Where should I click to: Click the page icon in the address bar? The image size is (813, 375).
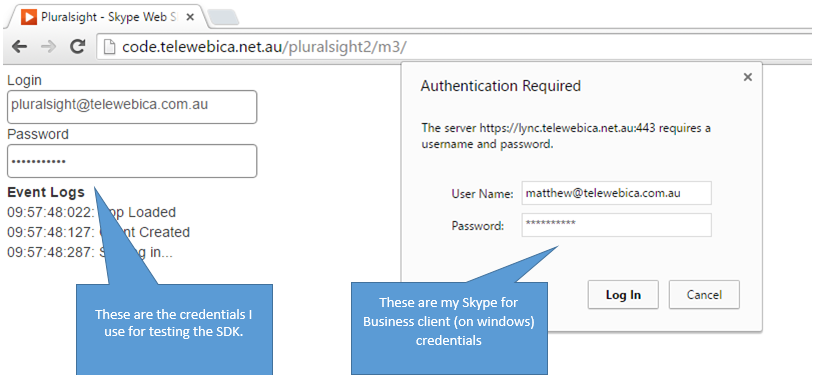pos(109,47)
